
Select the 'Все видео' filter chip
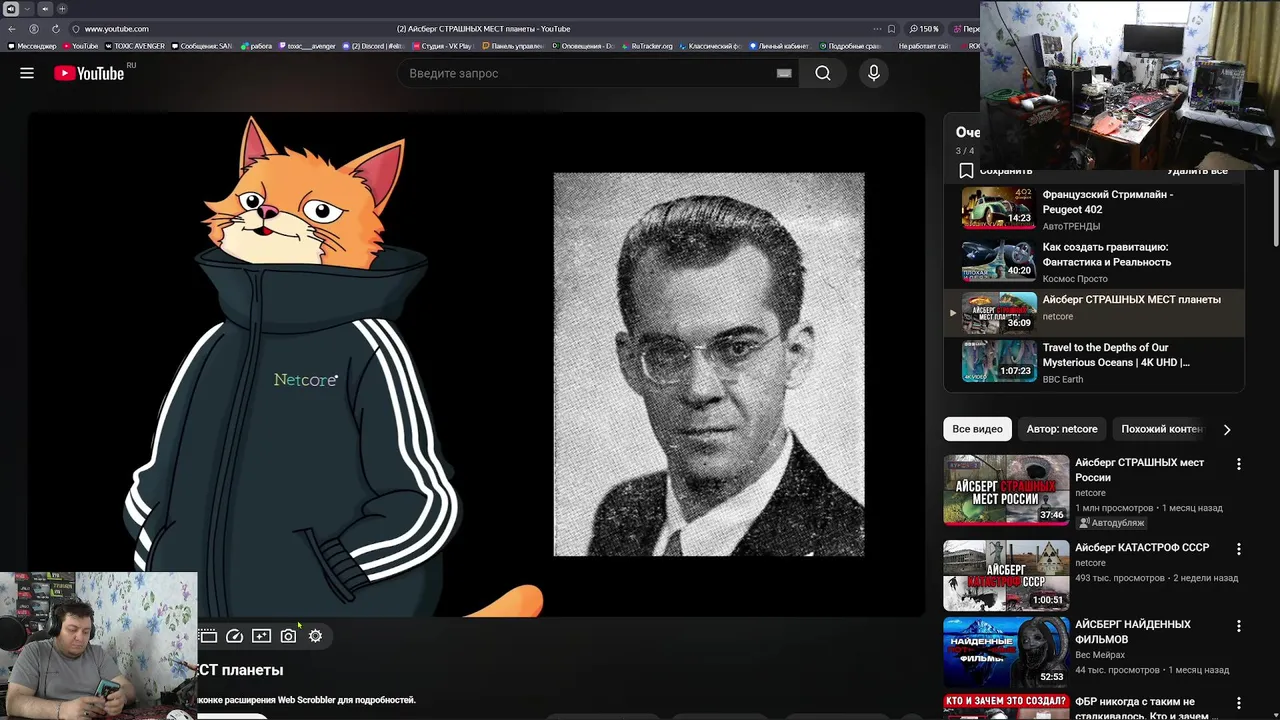click(977, 429)
